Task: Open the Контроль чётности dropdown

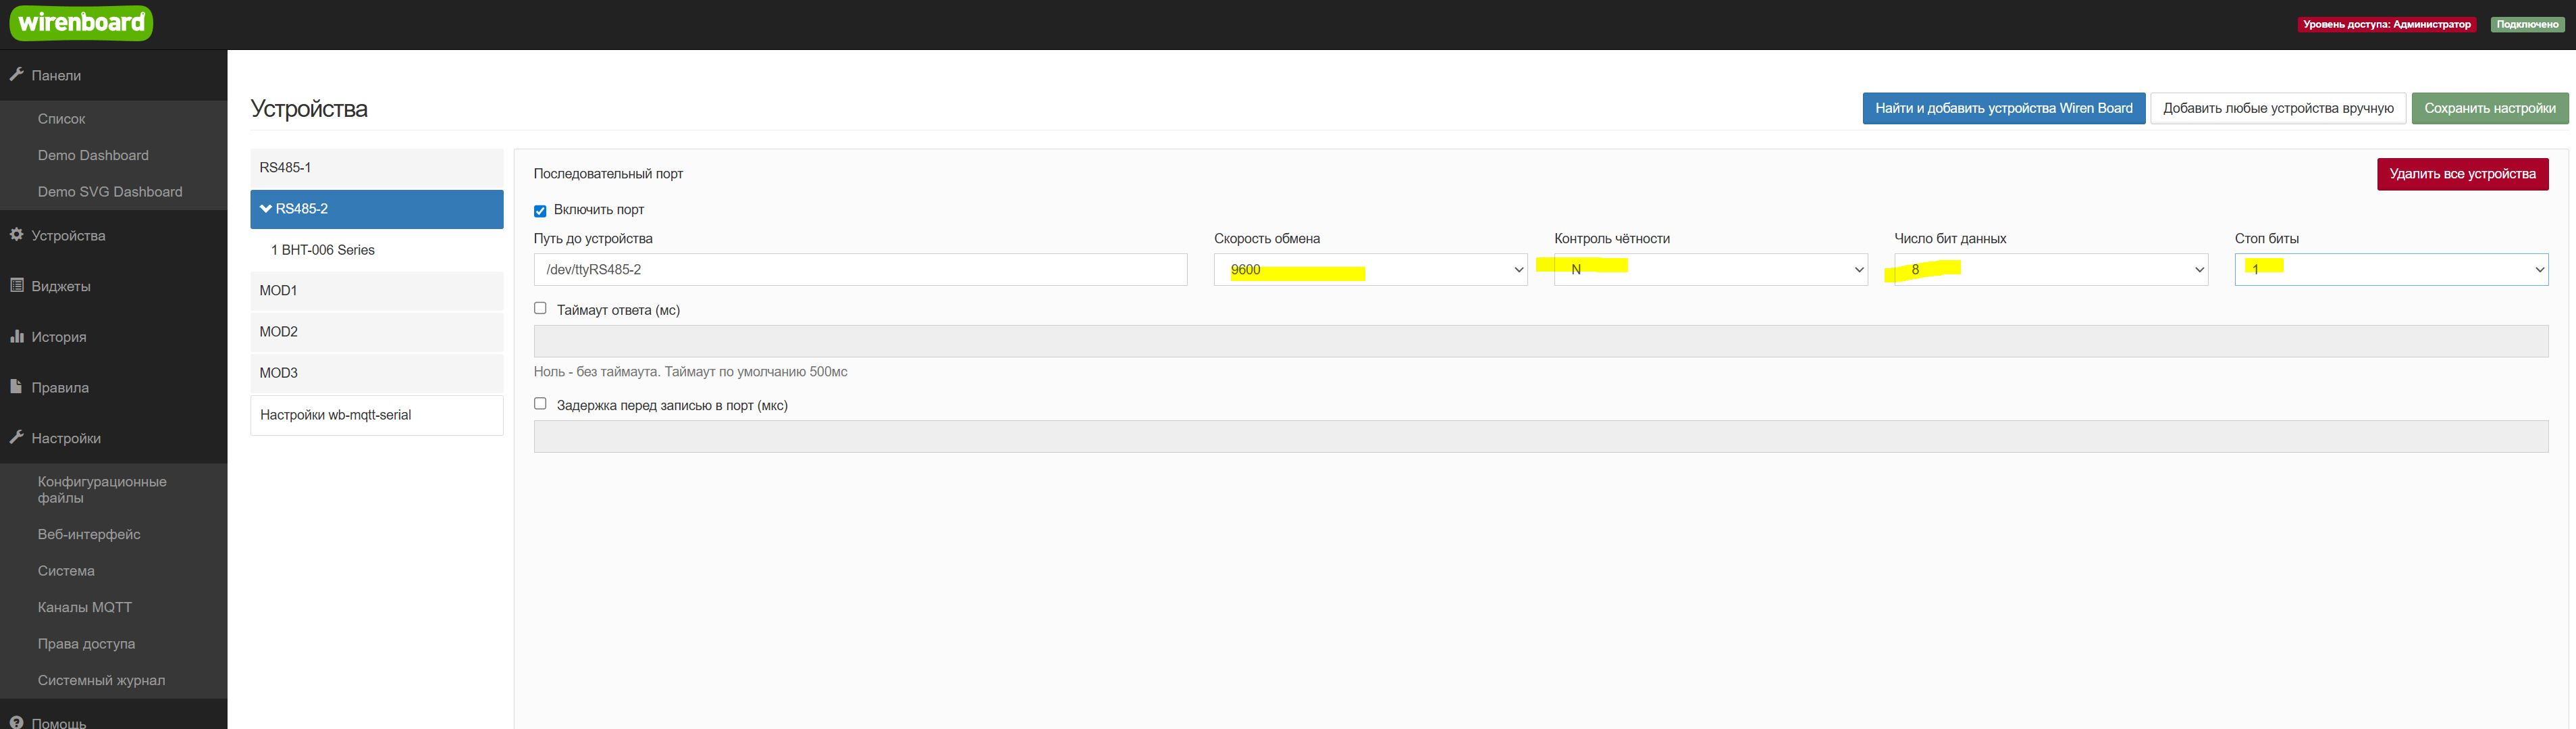Action: (1710, 270)
